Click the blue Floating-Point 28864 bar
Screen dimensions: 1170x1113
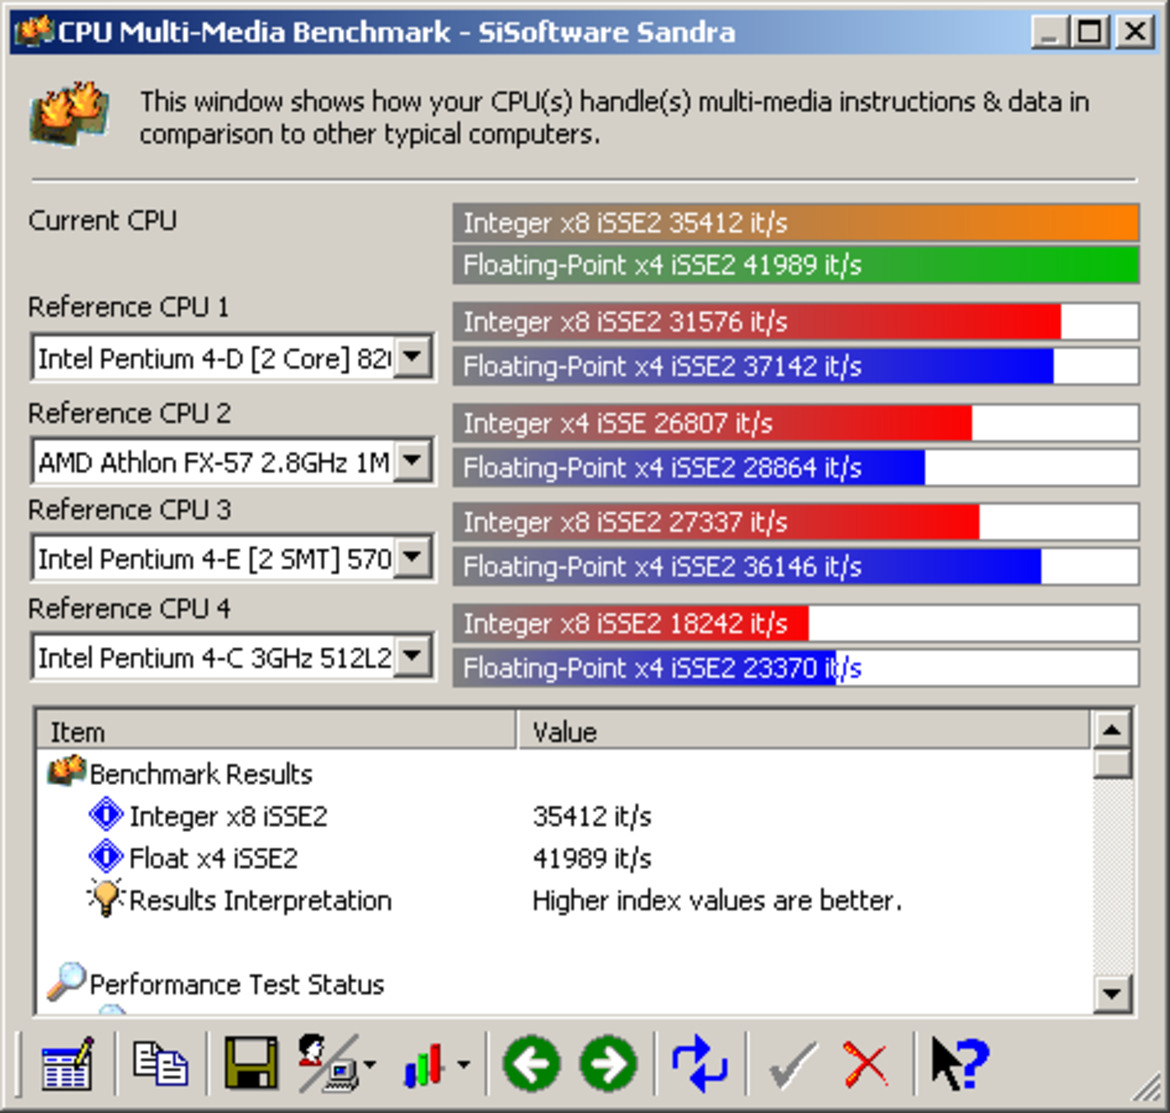coord(795,468)
